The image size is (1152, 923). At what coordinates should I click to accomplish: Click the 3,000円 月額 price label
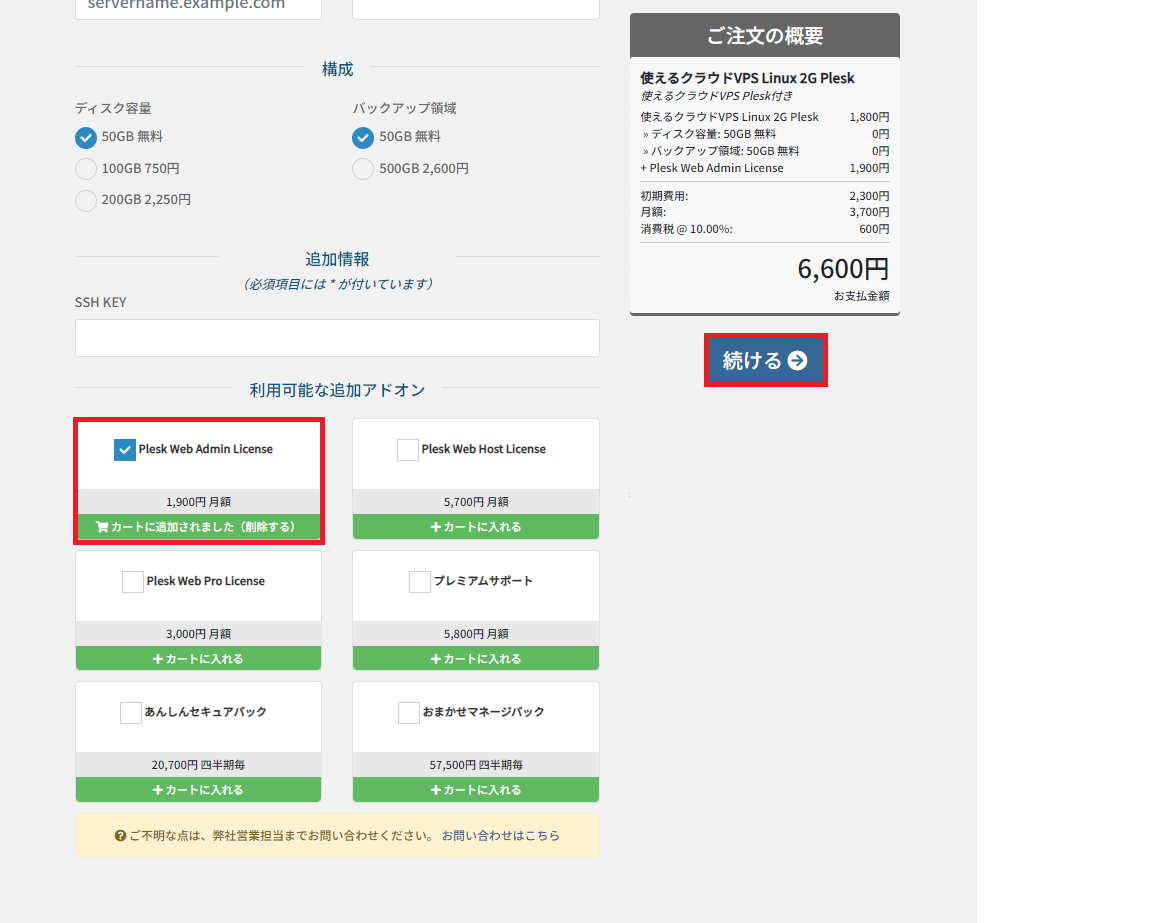198,633
